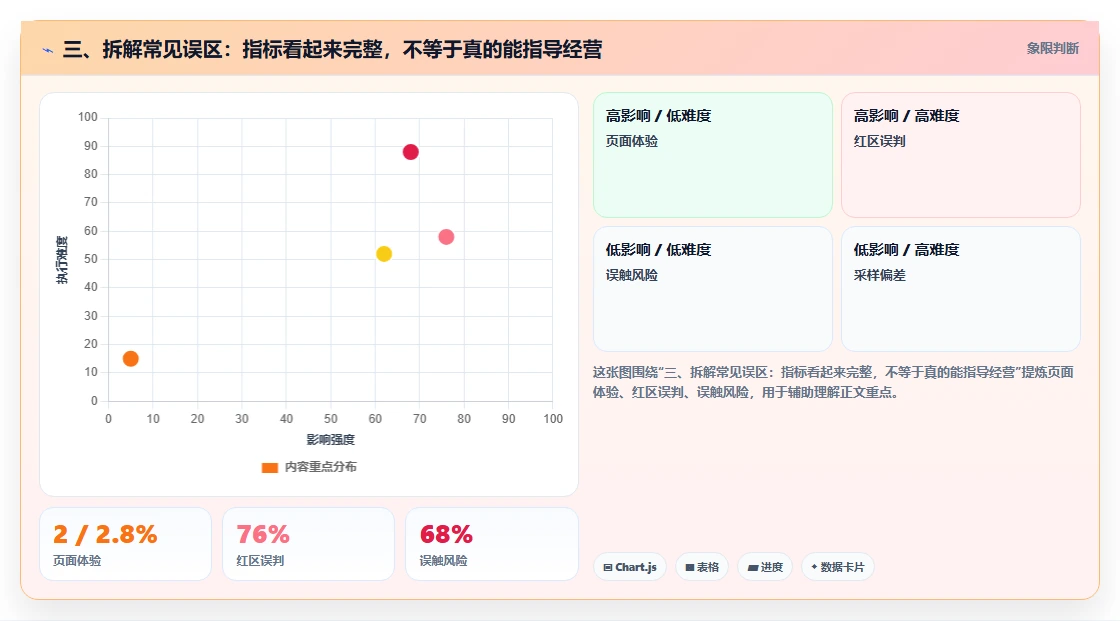
Task: Click the lightning icon beside the title
Action: pos(48,50)
